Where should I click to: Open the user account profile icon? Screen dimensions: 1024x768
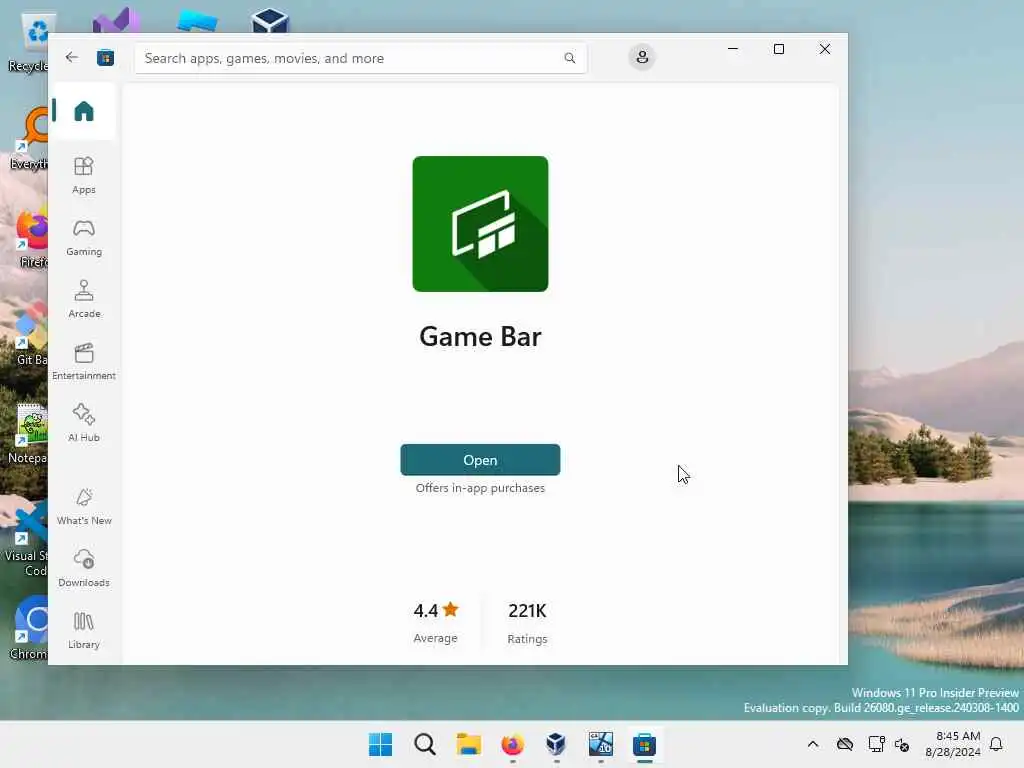642,57
